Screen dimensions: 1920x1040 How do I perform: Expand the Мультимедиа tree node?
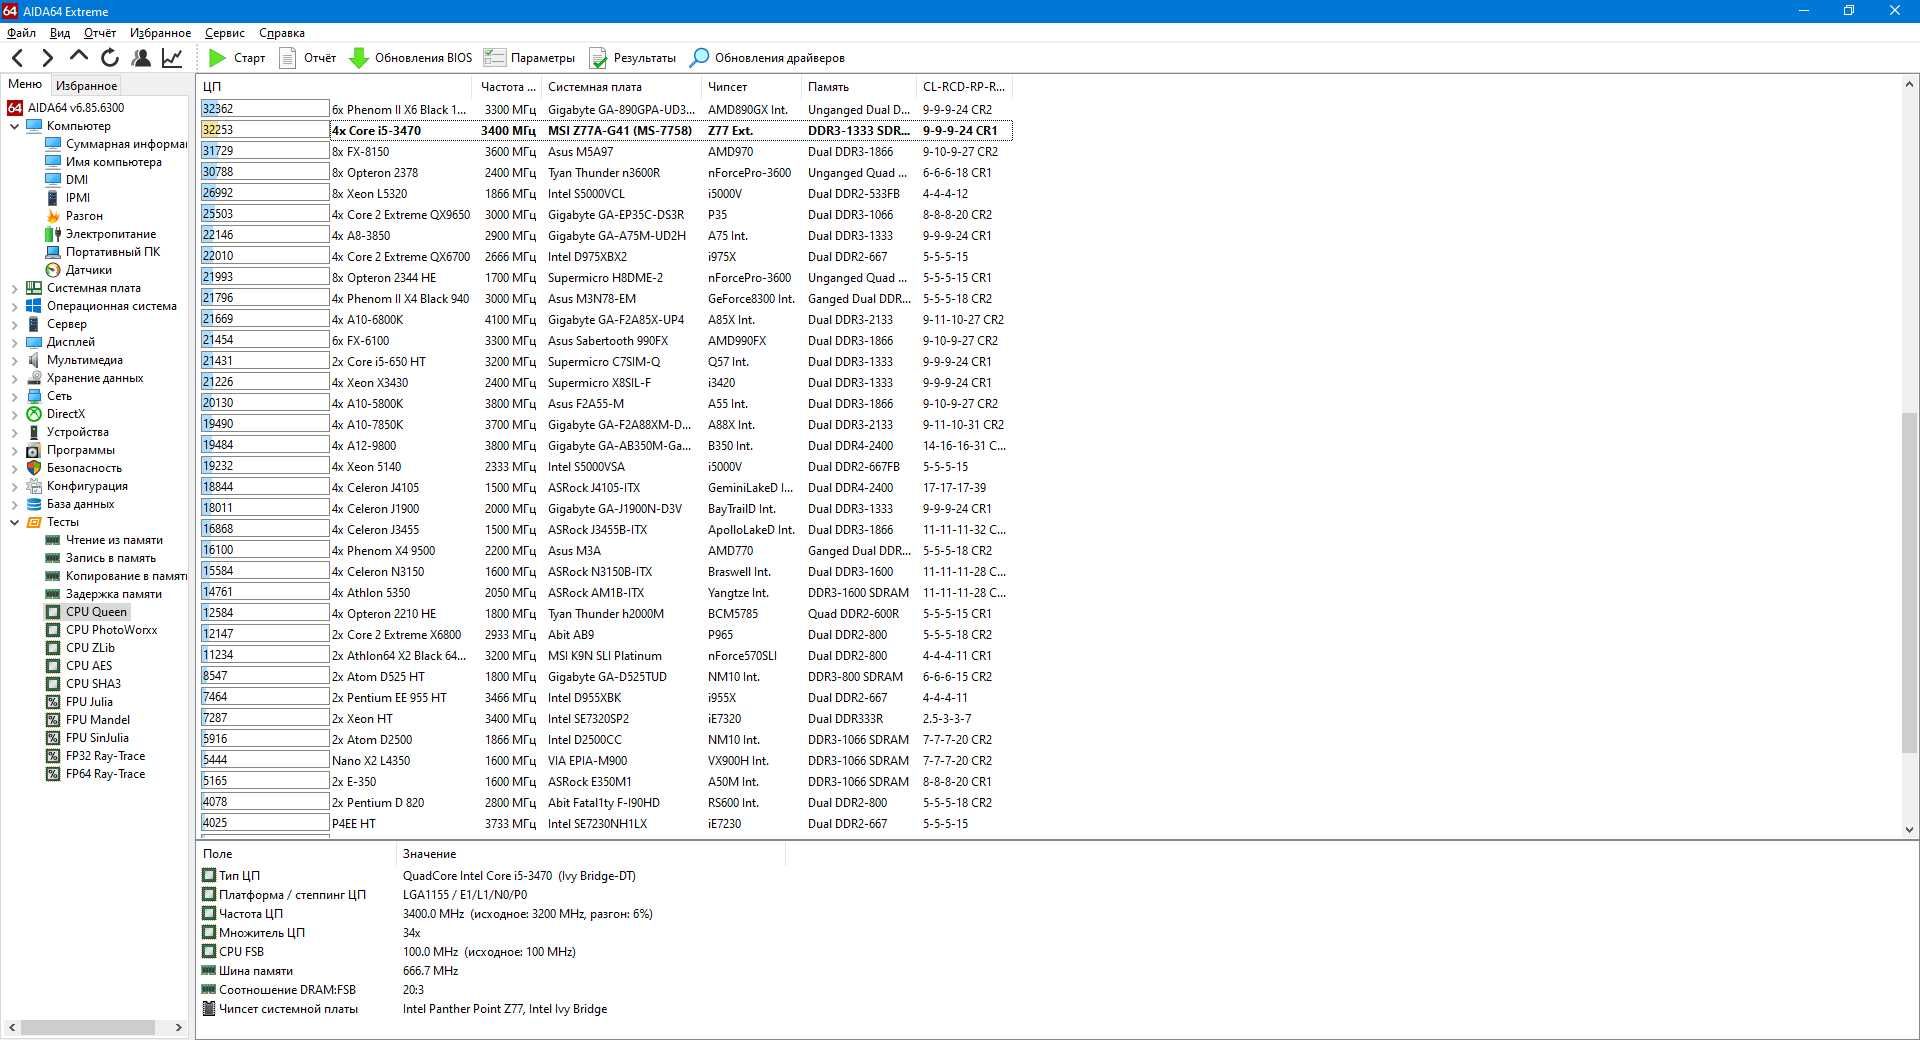[x=14, y=360]
